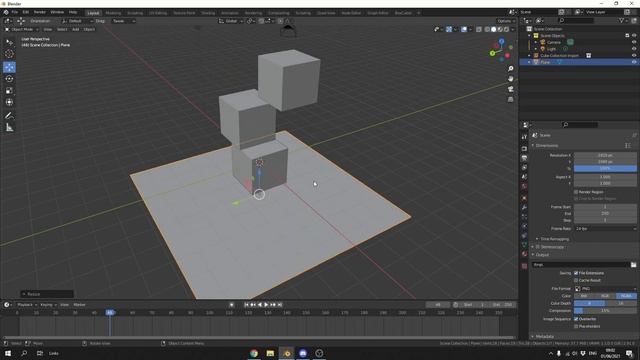Open the Tool properties tab
Viewport: 640px width, 360px height.
tap(524, 137)
